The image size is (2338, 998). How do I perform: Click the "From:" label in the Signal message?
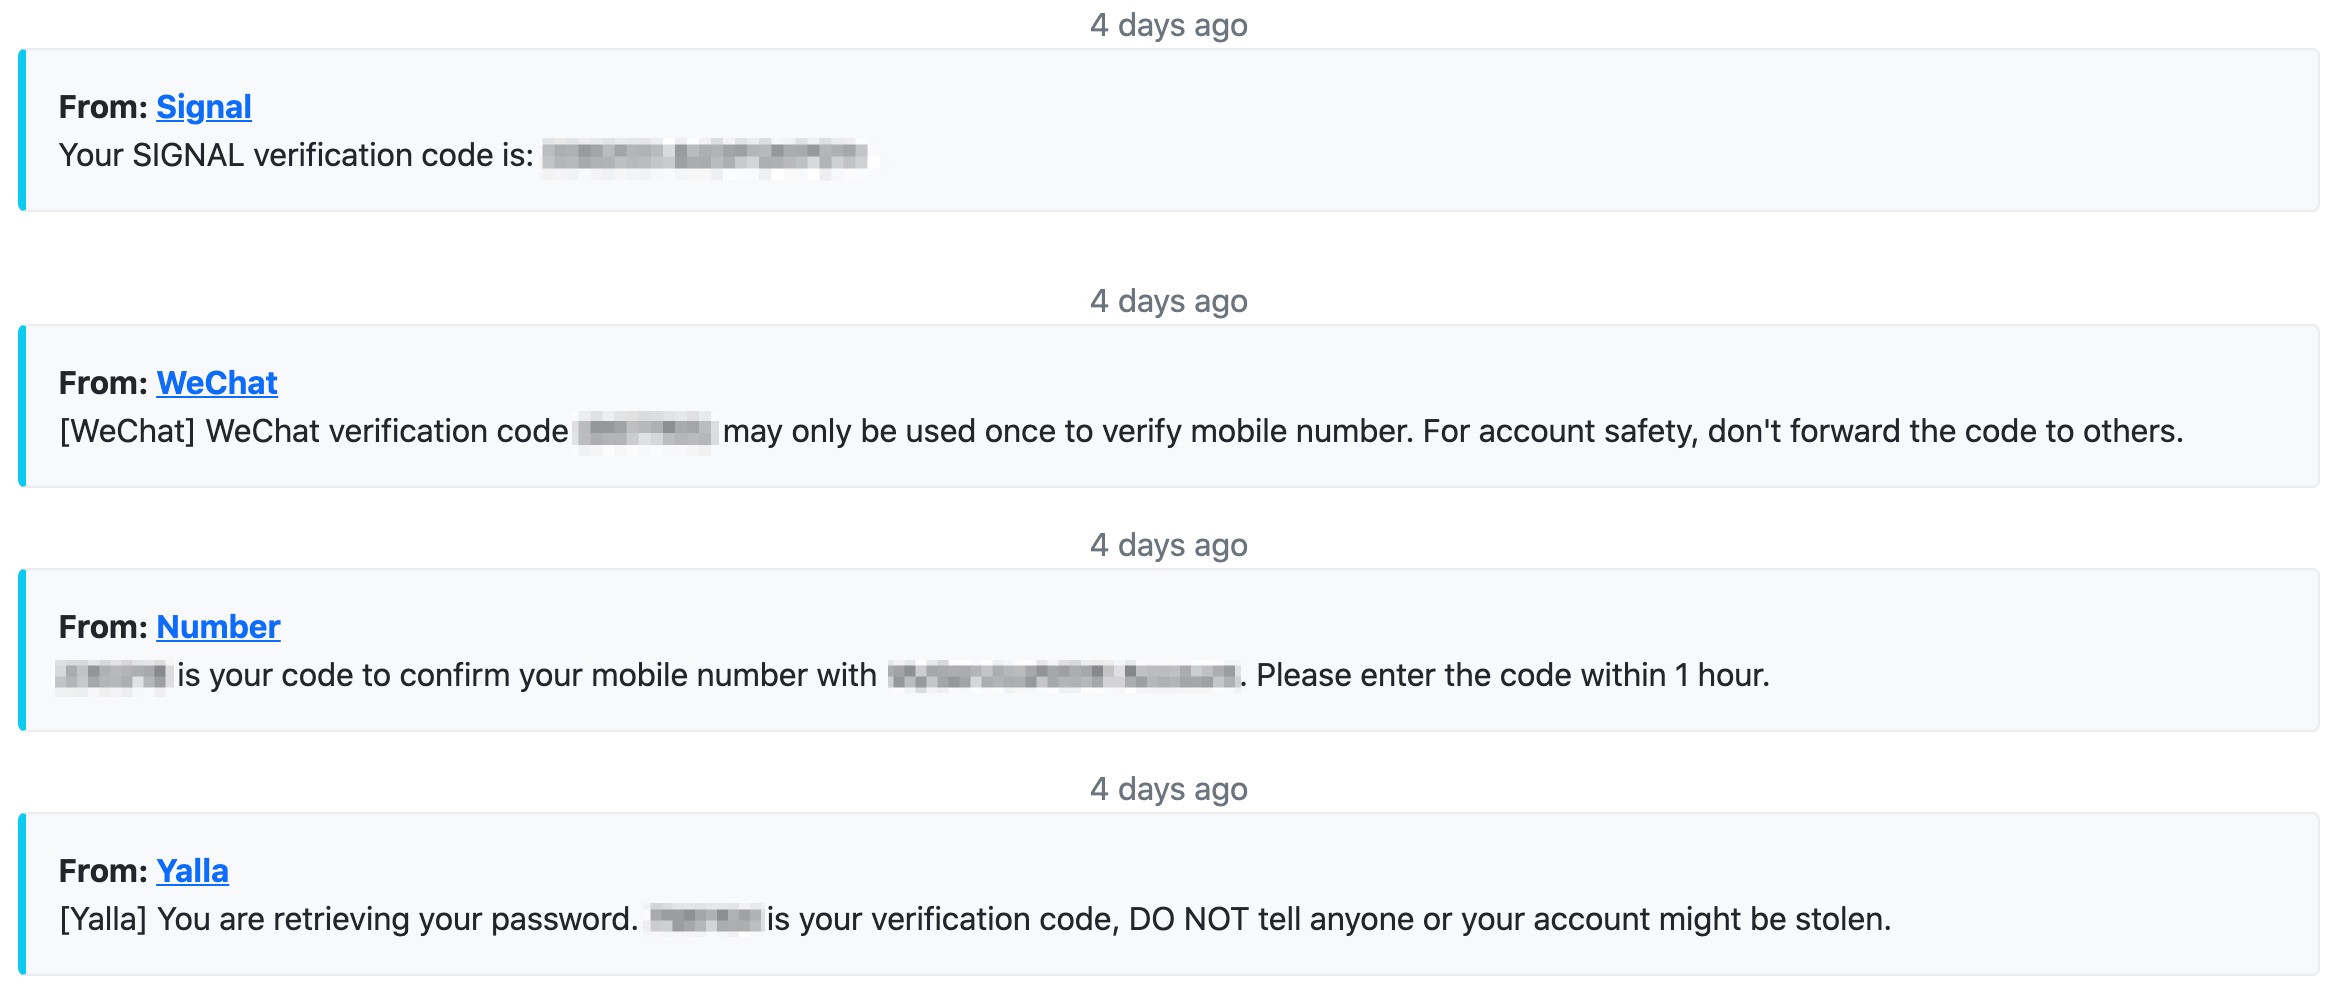(103, 107)
